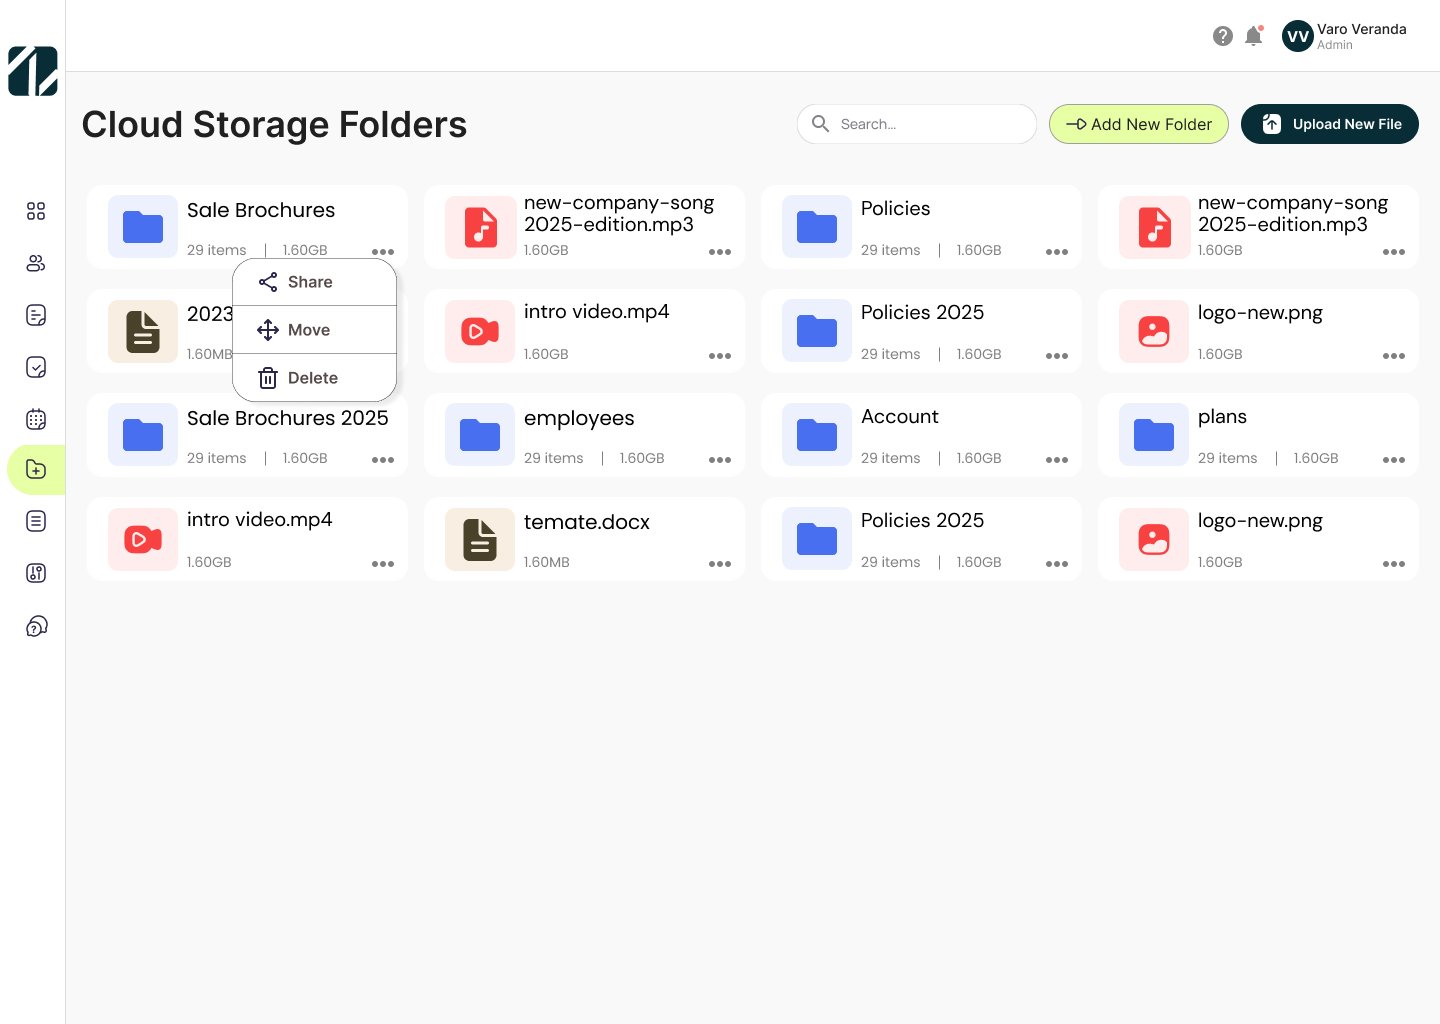Select the cloud storage folder sidebar icon

pyautogui.click(x=36, y=470)
